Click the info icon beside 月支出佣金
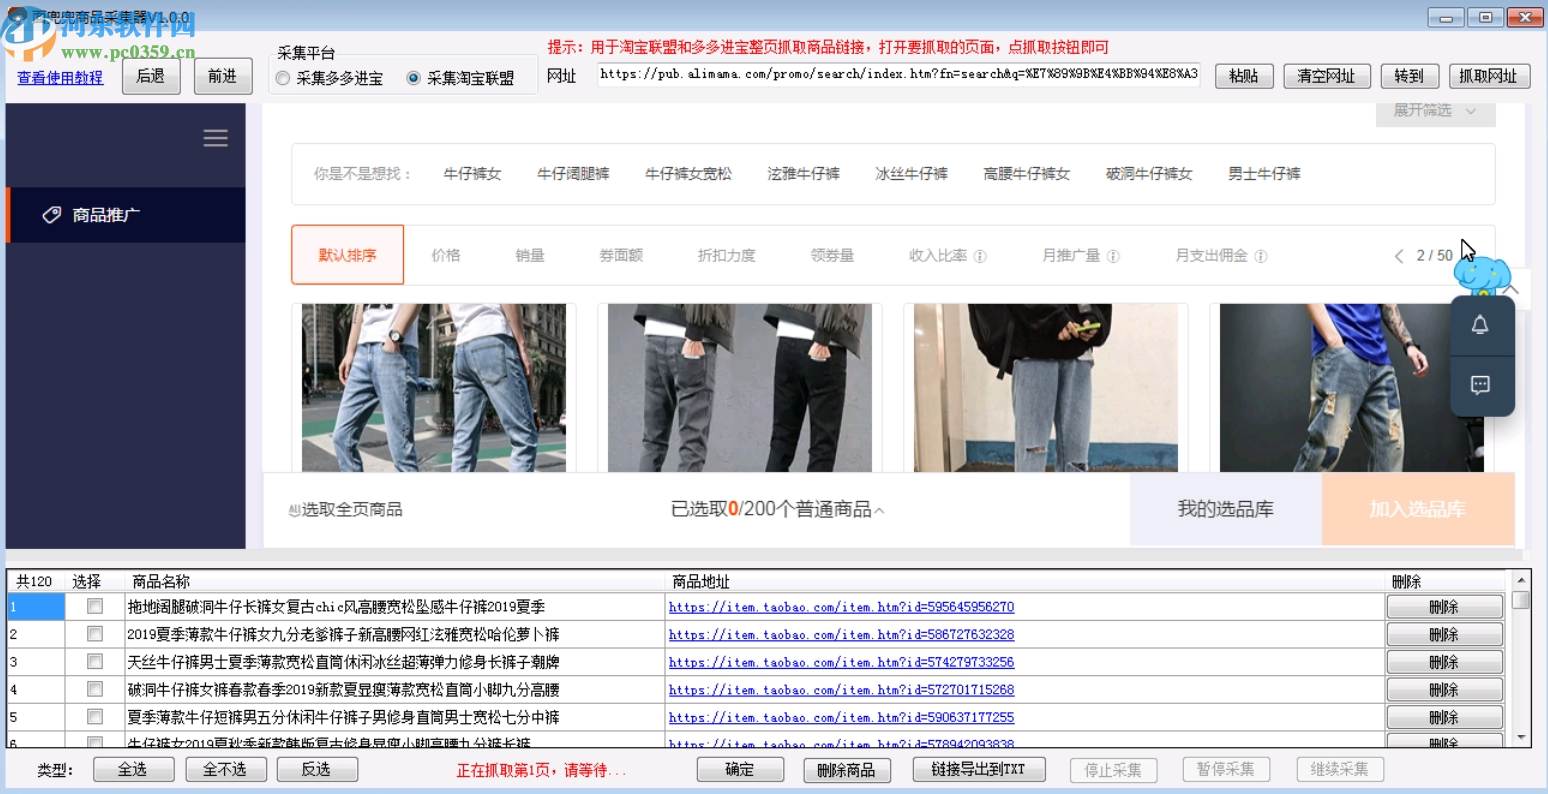The width and height of the screenshot is (1548, 794). coord(1263,255)
